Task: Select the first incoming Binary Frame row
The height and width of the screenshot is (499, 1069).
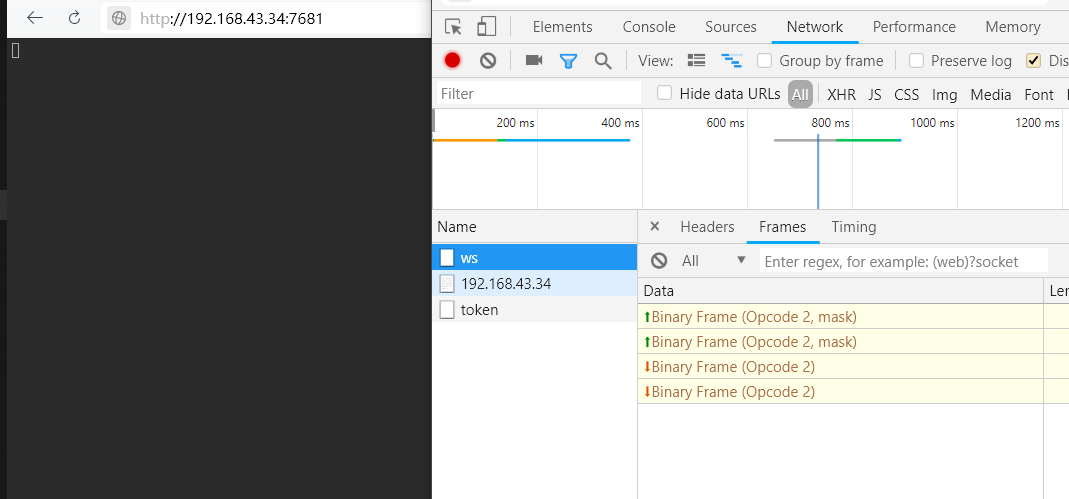Action: [841, 367]
